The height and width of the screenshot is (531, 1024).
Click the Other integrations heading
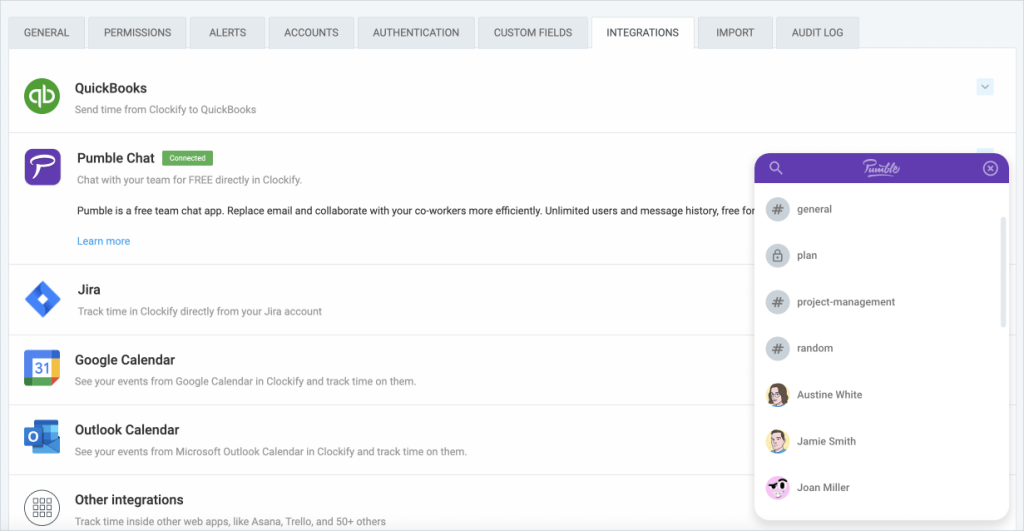(129, 500)
